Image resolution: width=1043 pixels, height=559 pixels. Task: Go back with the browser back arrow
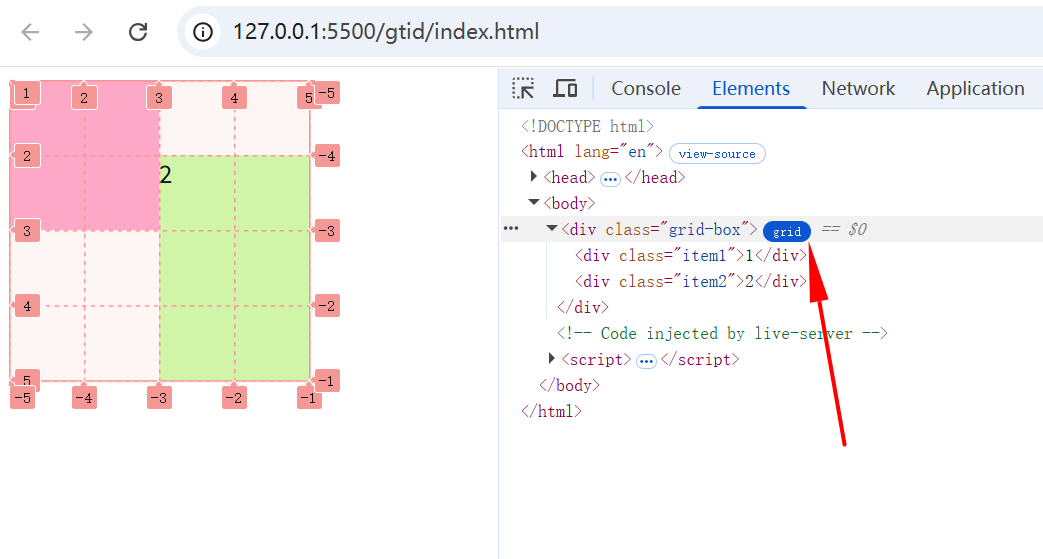[x=31, y=32]
